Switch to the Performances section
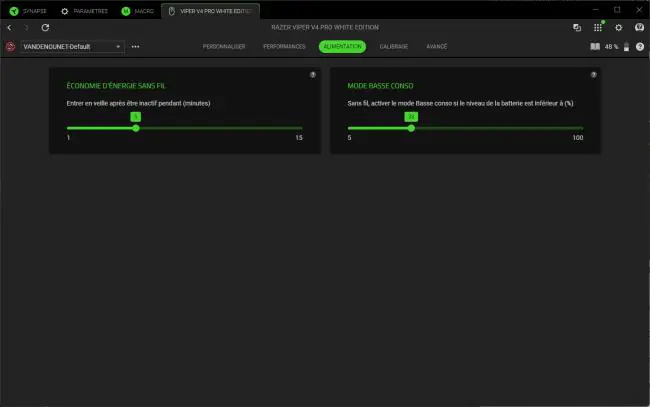 click(x=284, y=46)
